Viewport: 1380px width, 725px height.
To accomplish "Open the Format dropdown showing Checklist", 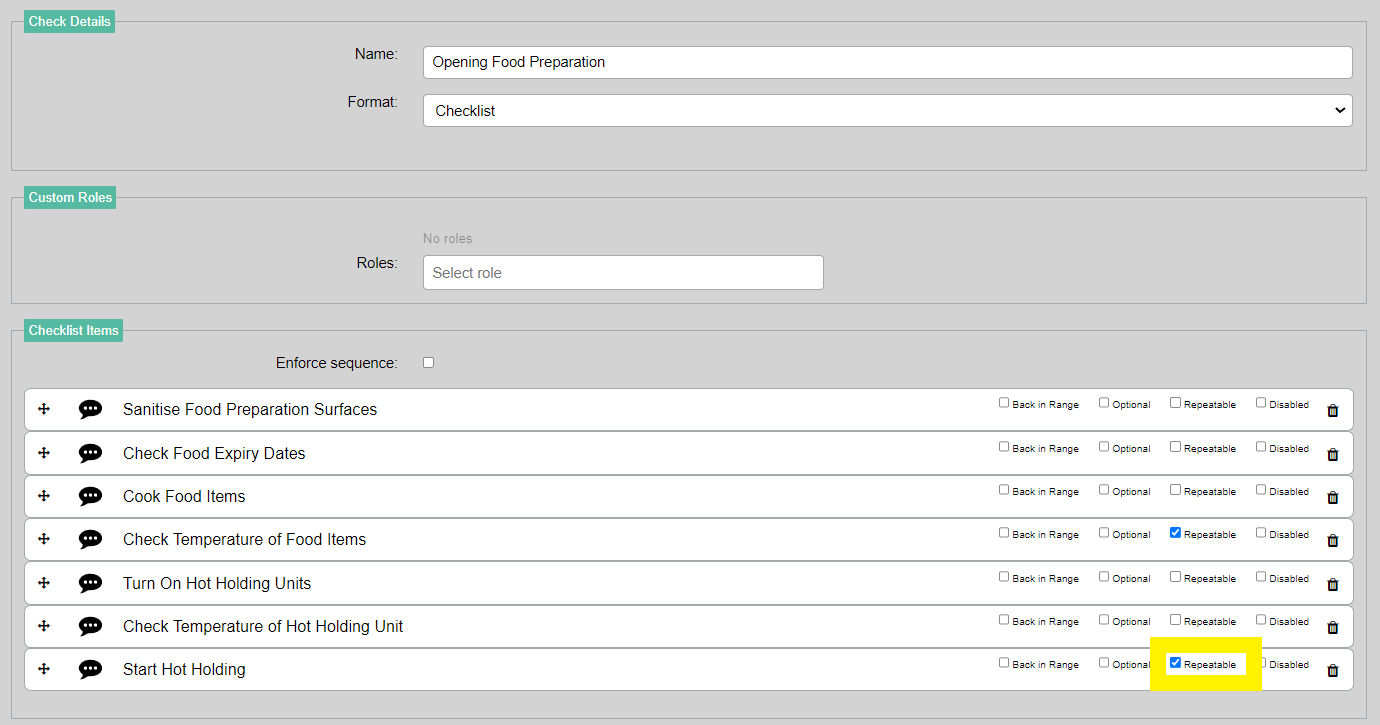I will pos(887,111).
